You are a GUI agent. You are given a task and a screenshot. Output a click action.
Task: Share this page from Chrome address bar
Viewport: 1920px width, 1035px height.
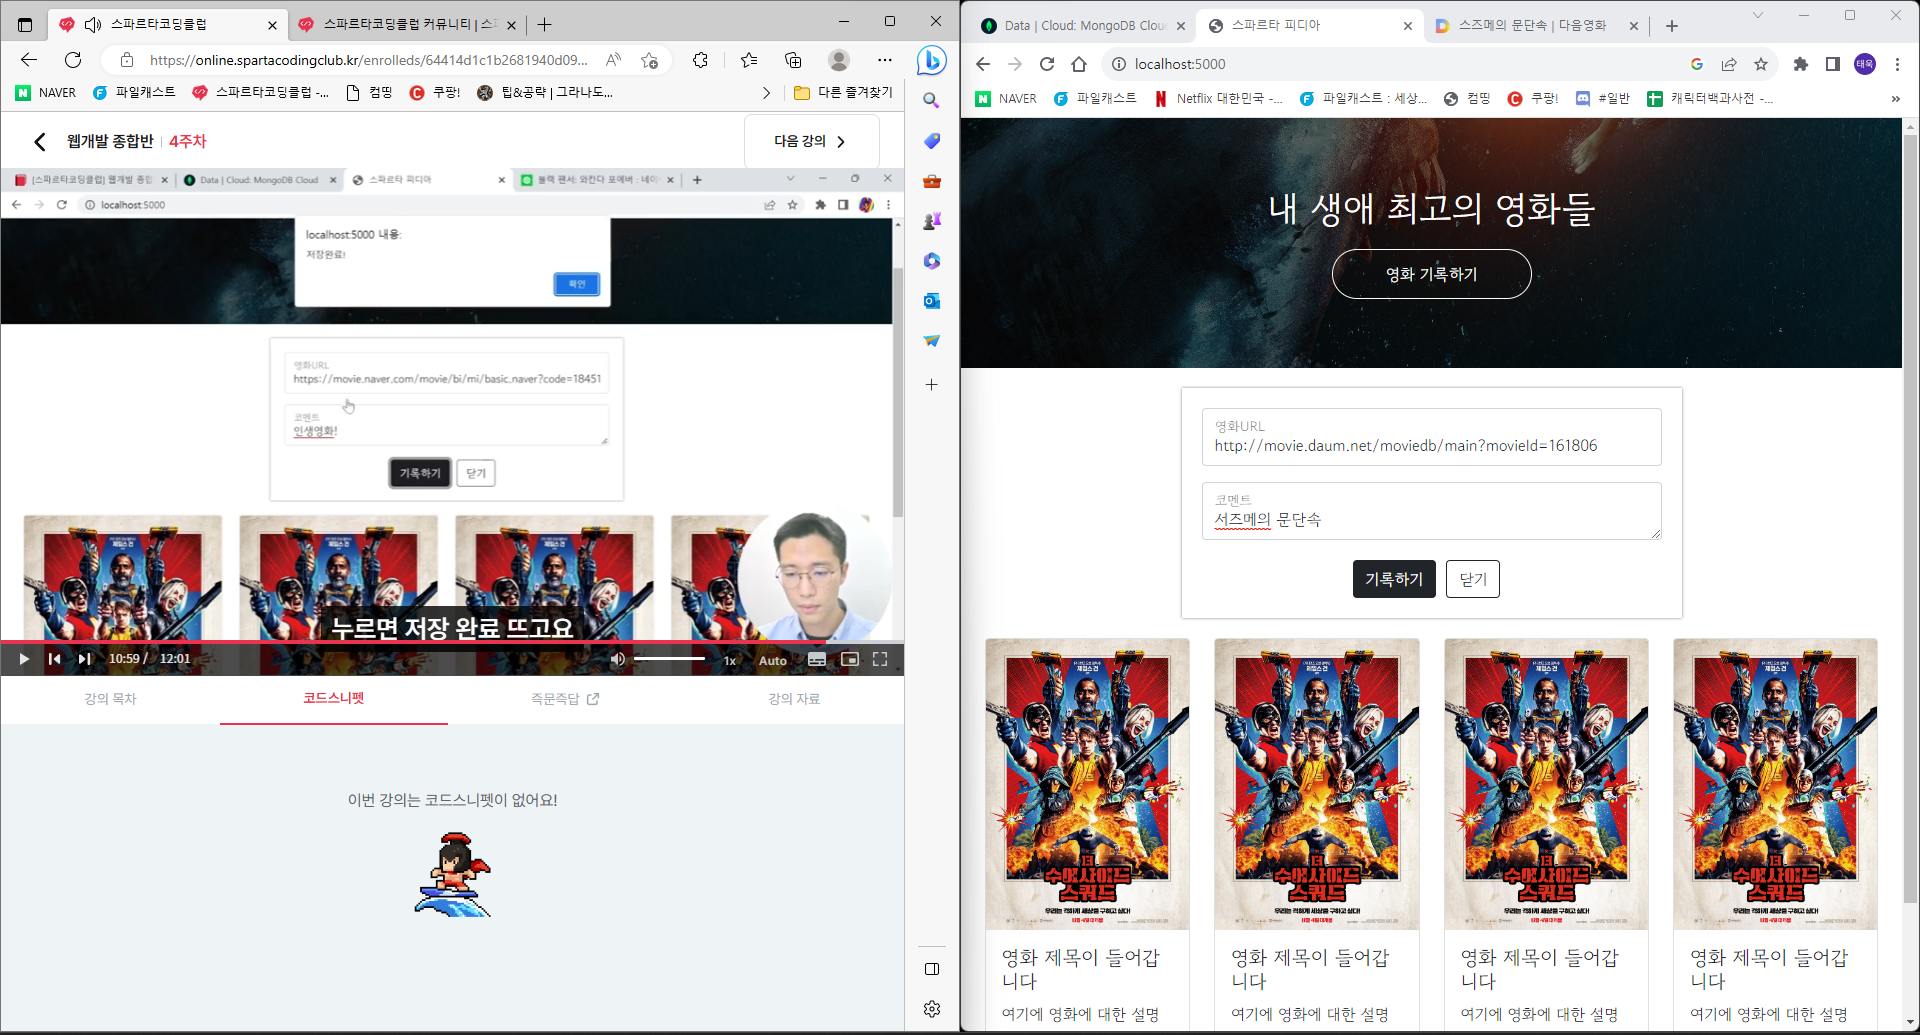[1729, 64]
